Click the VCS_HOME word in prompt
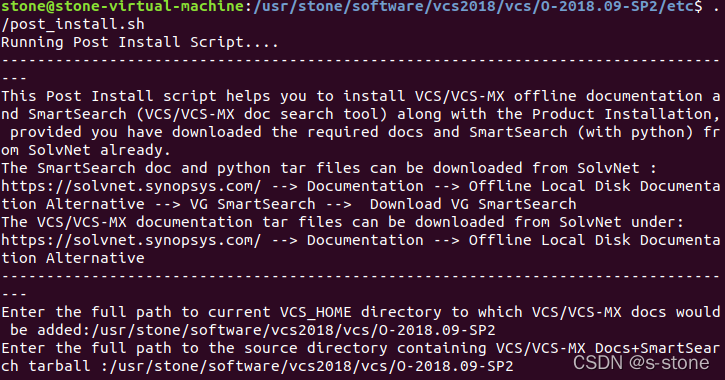 pyautogui.click(x=315, y=313)
